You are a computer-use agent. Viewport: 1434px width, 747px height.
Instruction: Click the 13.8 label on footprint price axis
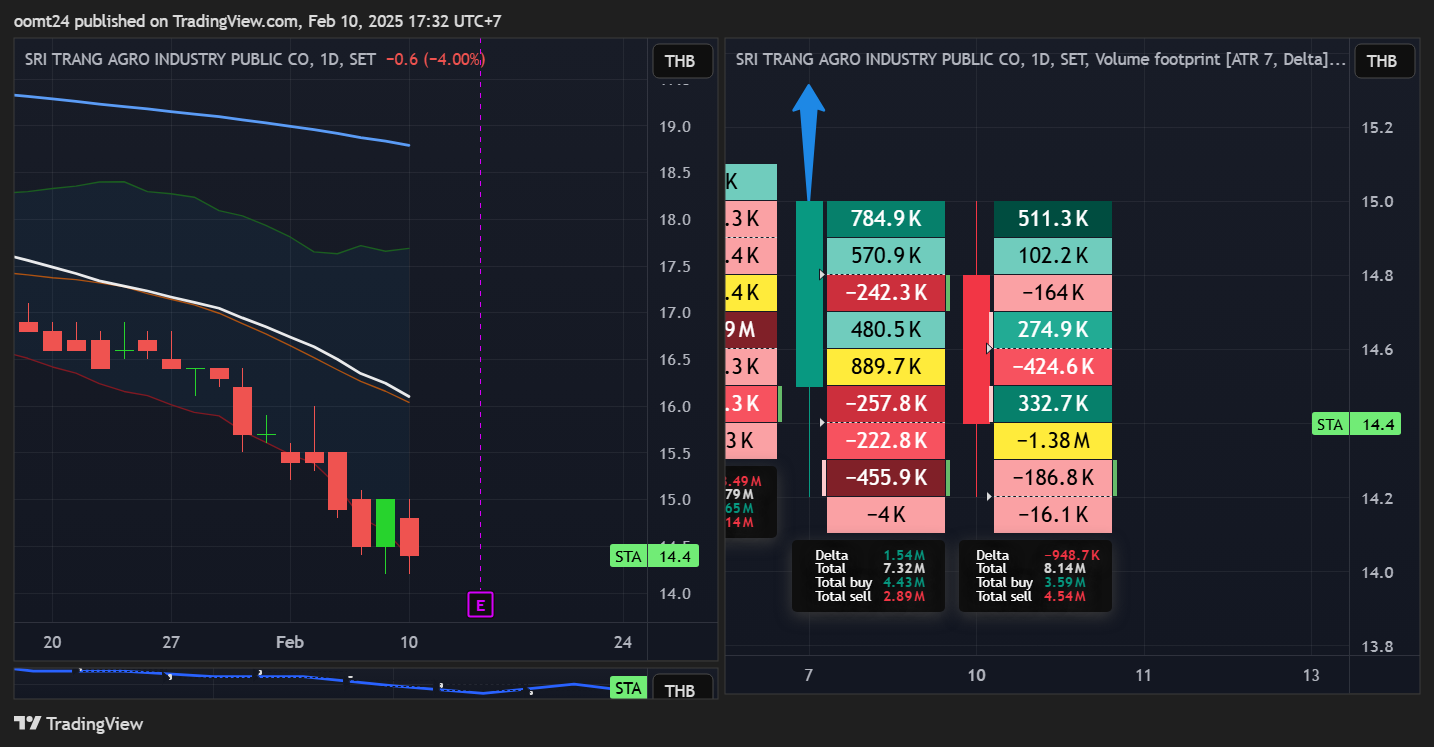pos(1377,647)
